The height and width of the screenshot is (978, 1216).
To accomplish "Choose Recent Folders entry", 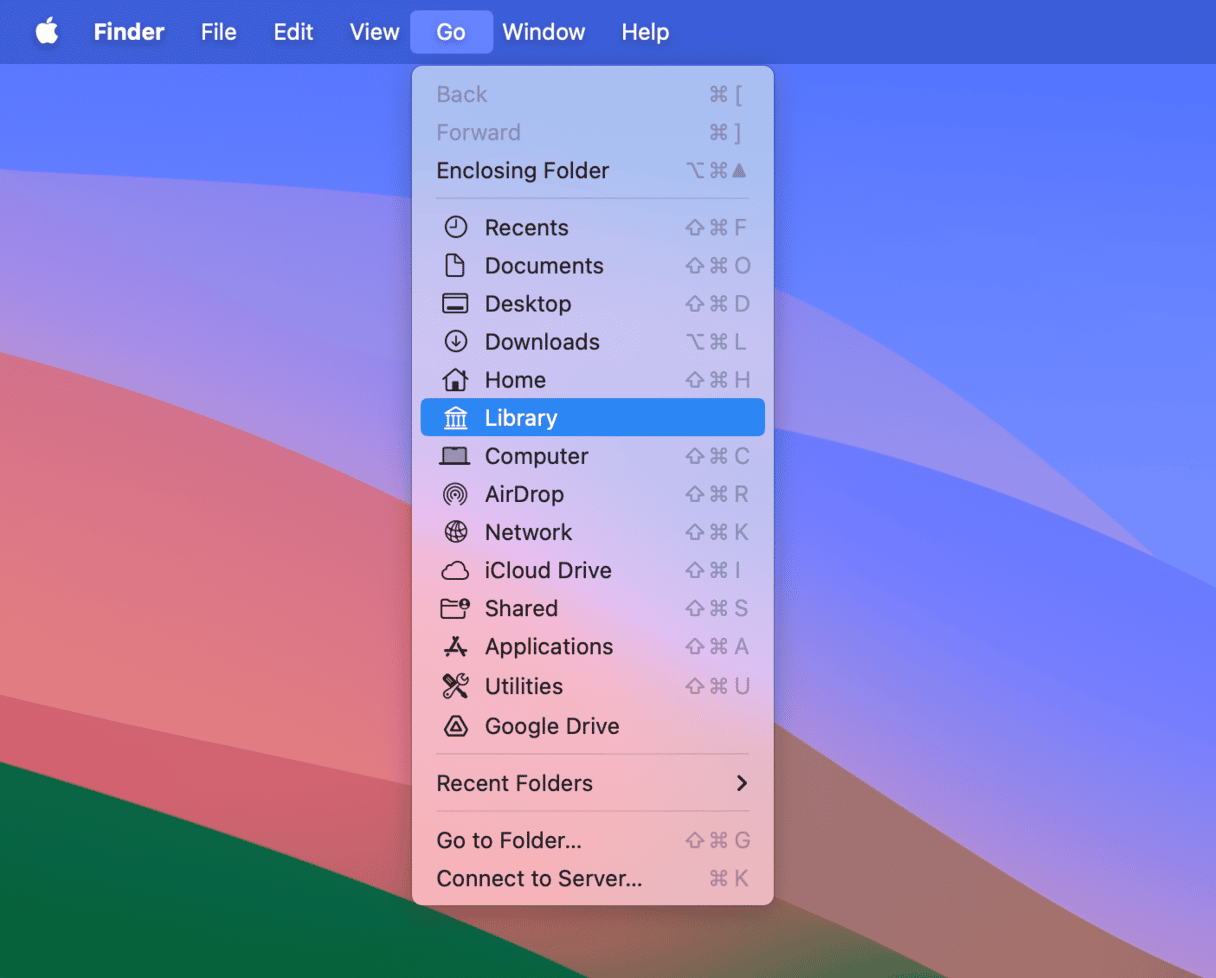I will pyautogui.click(x=593, y=783).
